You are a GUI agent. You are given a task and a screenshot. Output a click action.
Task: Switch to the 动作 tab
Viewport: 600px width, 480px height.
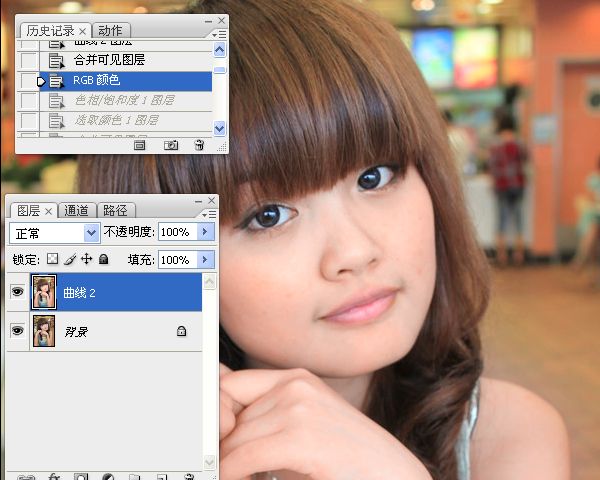pos(110,31)
